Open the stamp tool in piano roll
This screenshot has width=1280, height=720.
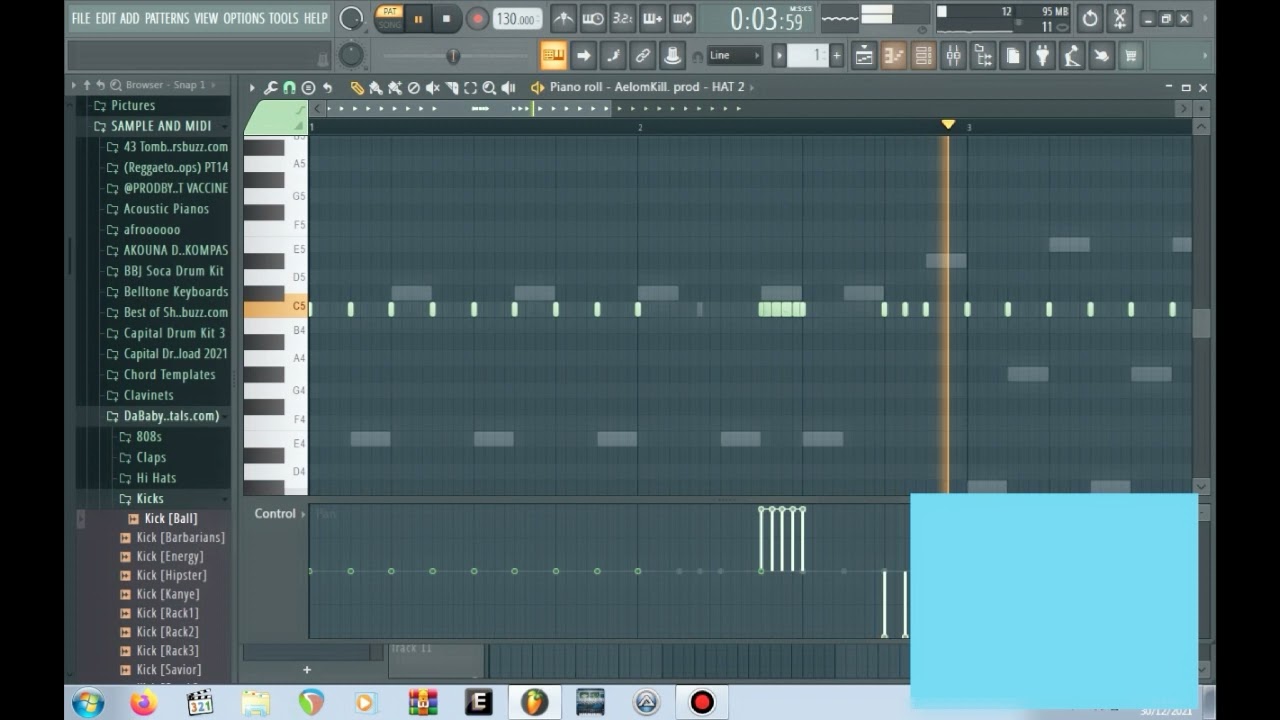point(308,88)
